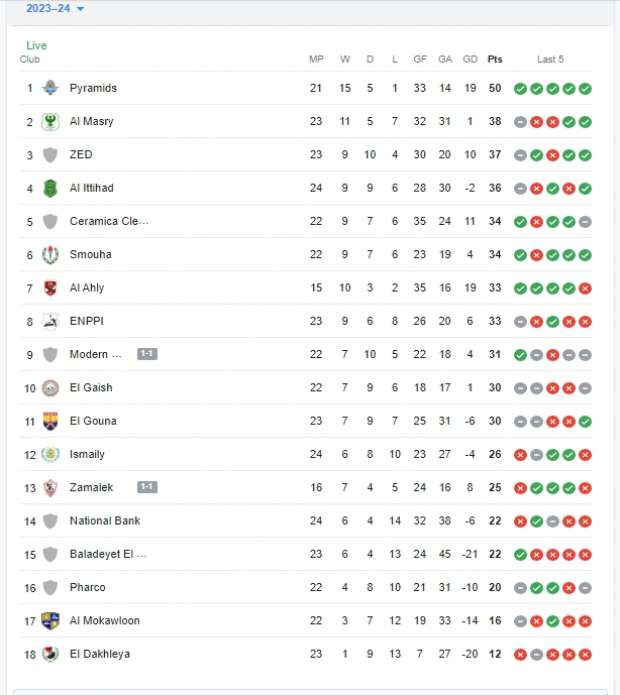Open the ZED team link
620x695 pixels.
pos(80,155)
